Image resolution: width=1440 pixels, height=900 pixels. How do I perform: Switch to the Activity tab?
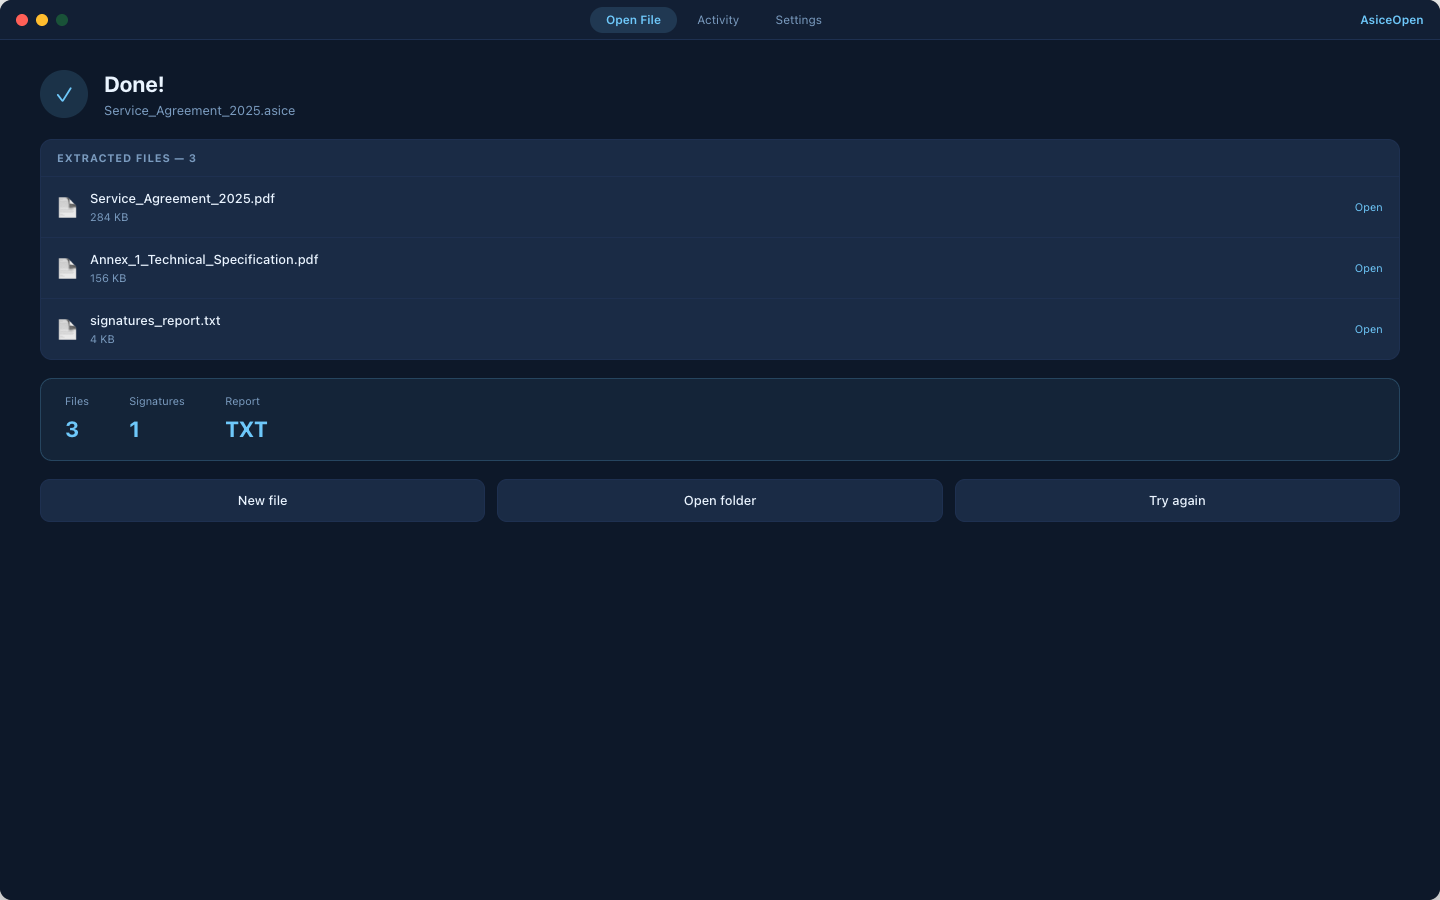point(718,20)
